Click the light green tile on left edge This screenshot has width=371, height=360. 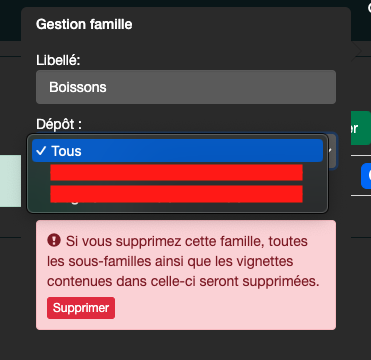(10, 181)
